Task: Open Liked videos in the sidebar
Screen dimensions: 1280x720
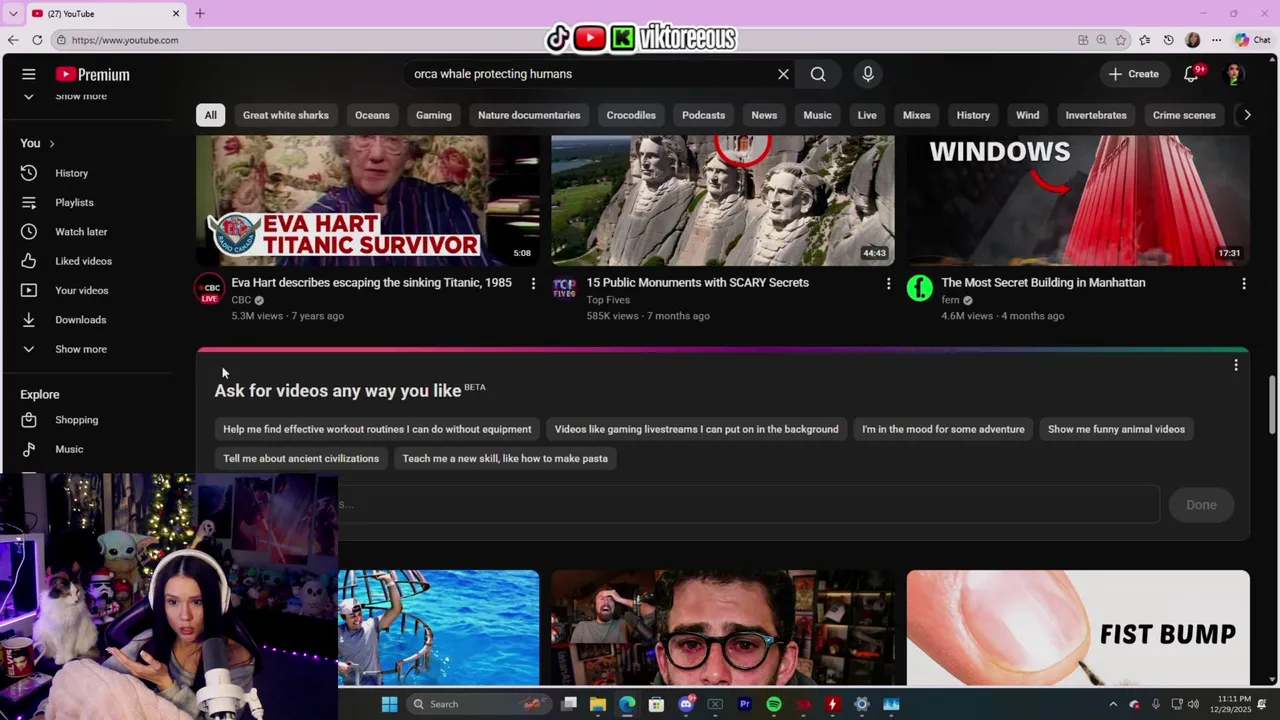Action: [x=83, y=261]
